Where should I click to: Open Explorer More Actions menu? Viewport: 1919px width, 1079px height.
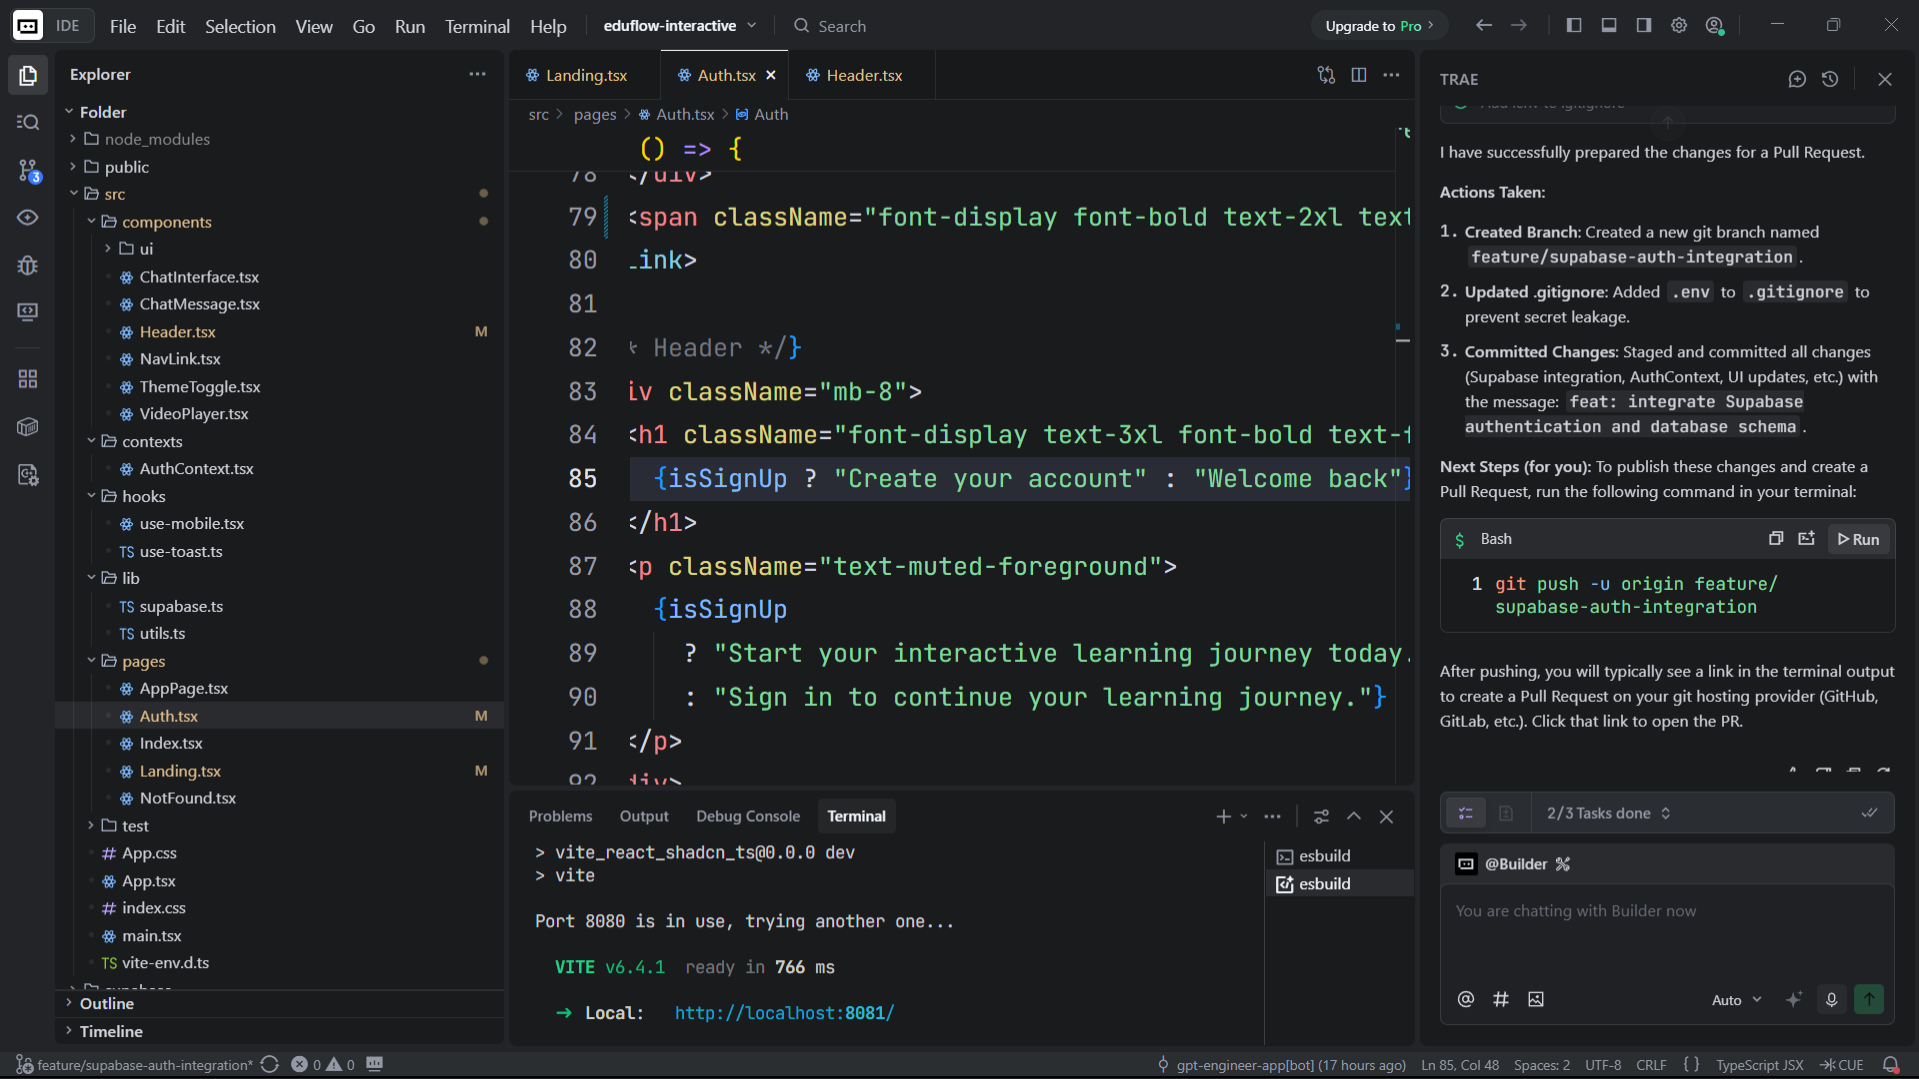click(x=478, y=74)
